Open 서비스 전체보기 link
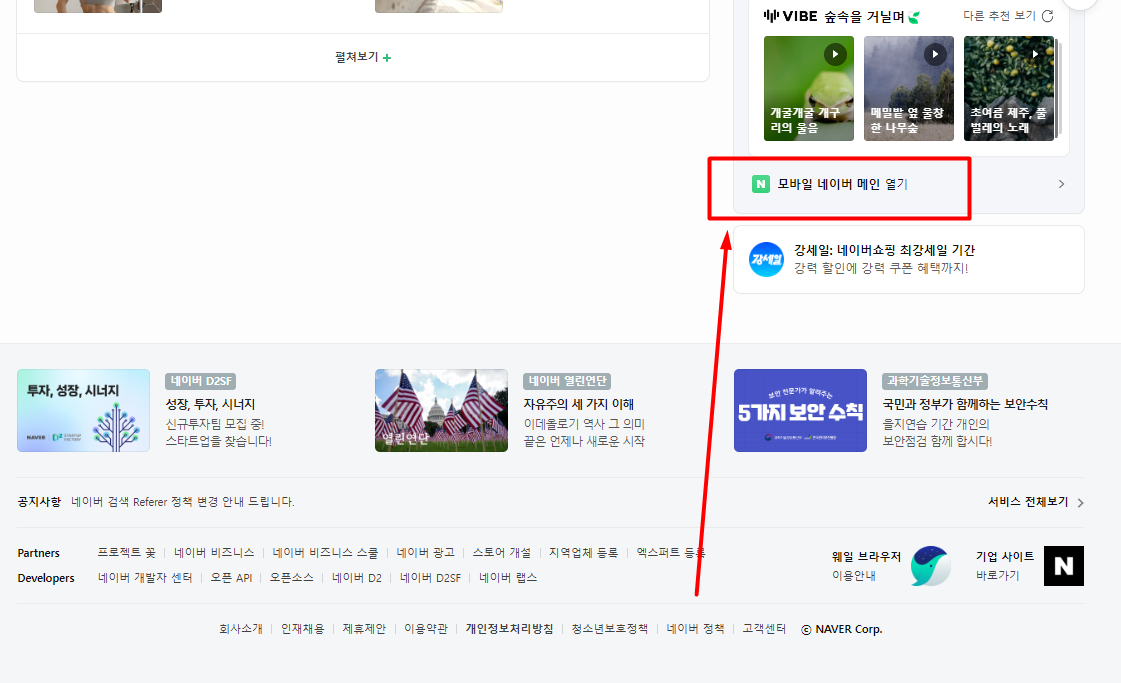This screenshot has width=1121, height=683. point(1028,502)
